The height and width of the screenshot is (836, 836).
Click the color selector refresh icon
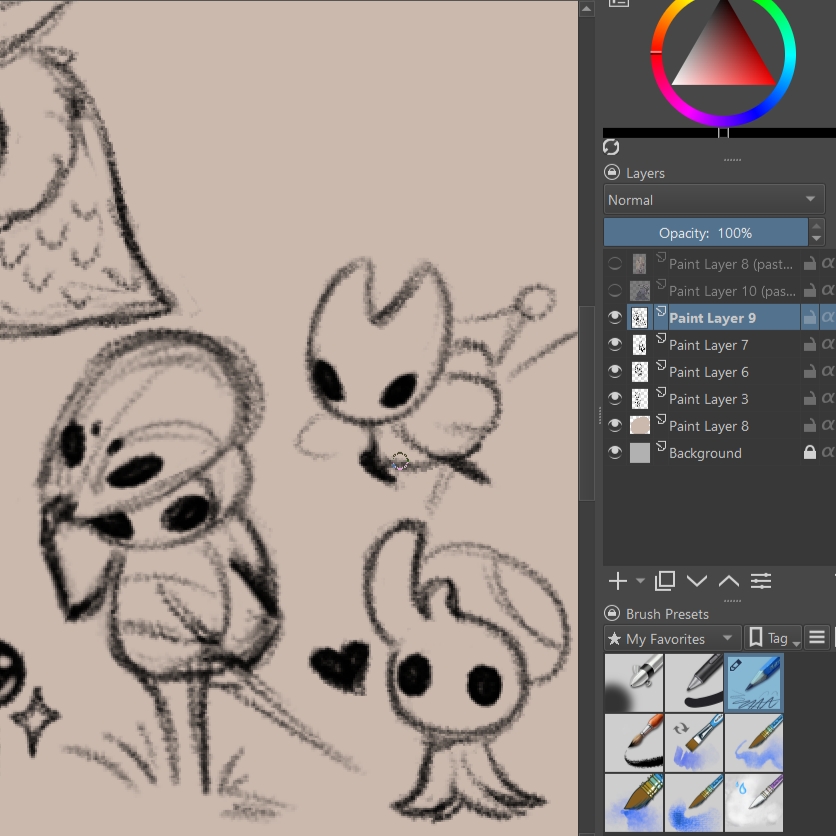point(611,147)
